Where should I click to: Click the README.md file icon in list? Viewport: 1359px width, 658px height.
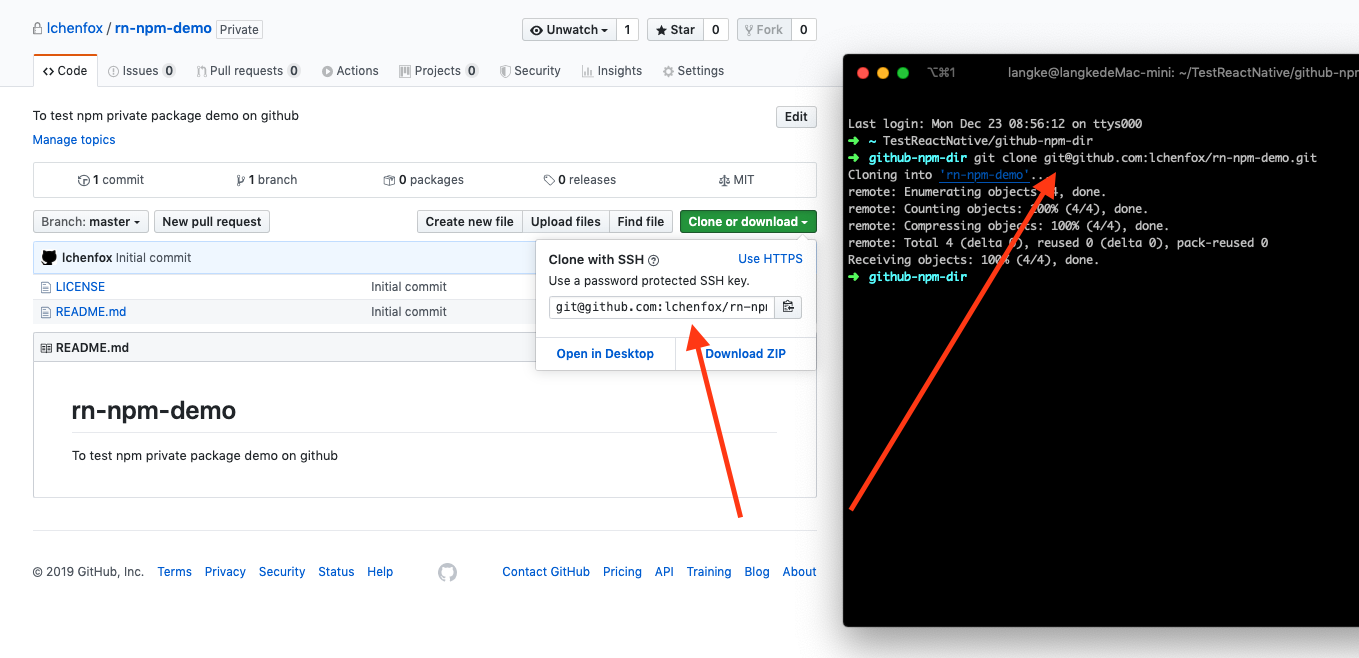tap(46, 312)
